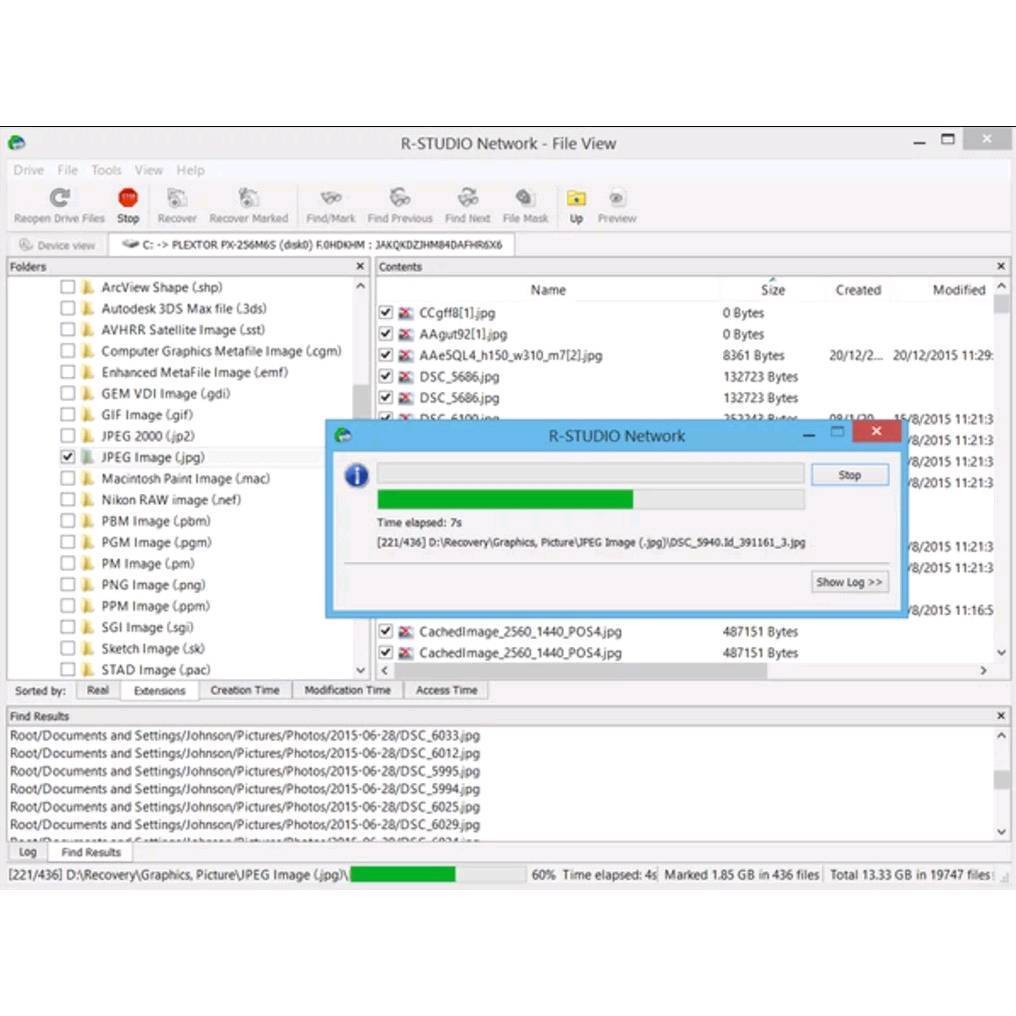
Task: Expand the log with Show Log >>
Action: (849, 582)
